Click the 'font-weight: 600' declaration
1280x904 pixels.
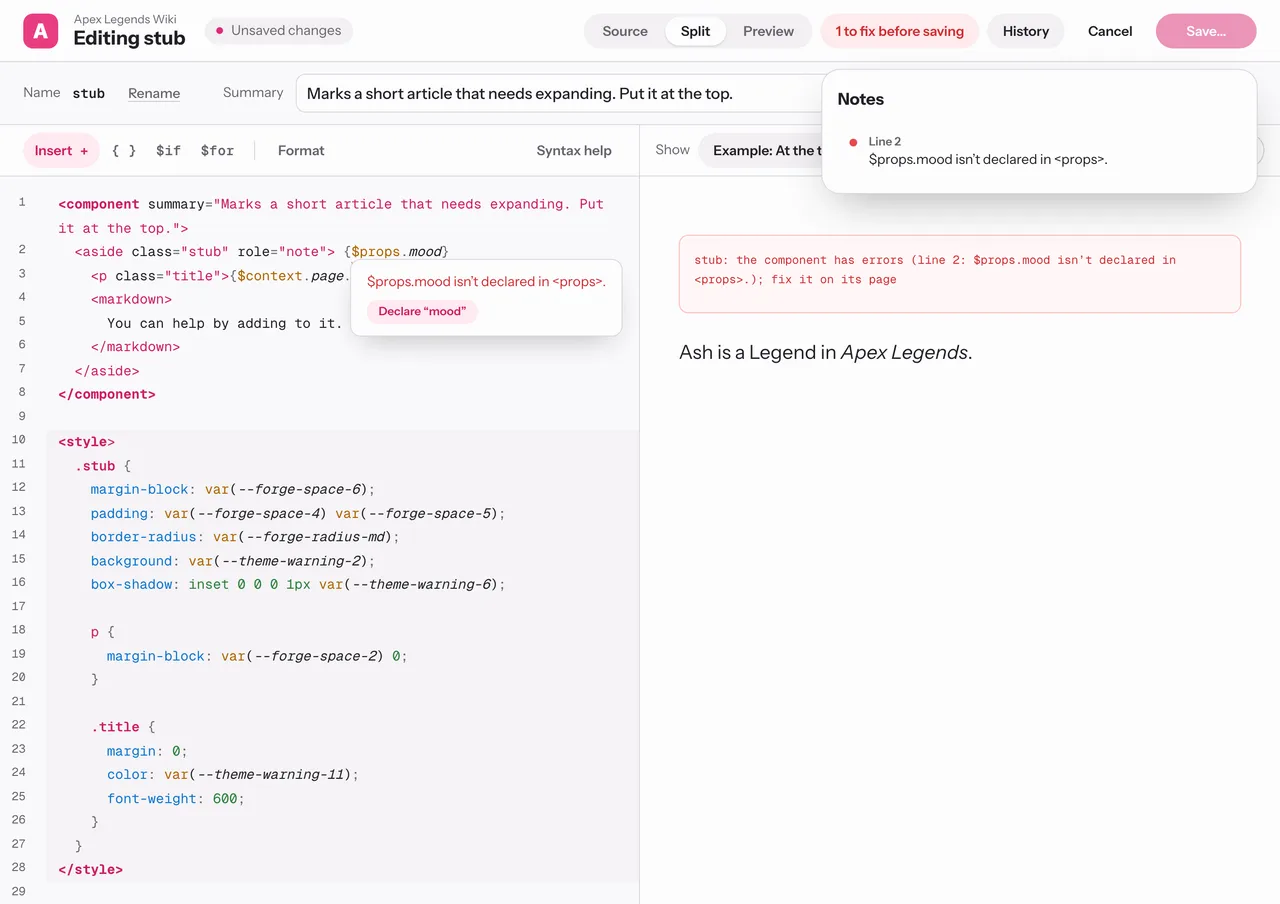click(175, 799)
